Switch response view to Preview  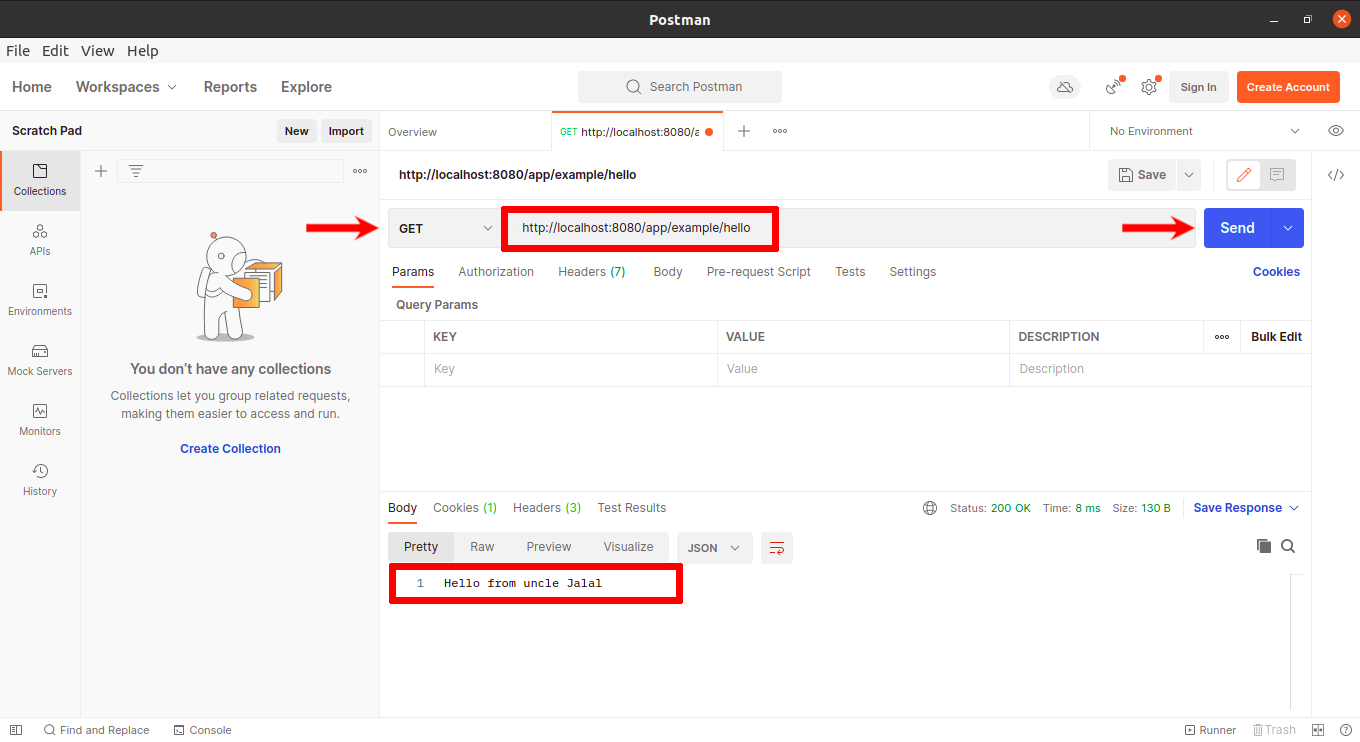pyautogui.click(x=549, y=547)
